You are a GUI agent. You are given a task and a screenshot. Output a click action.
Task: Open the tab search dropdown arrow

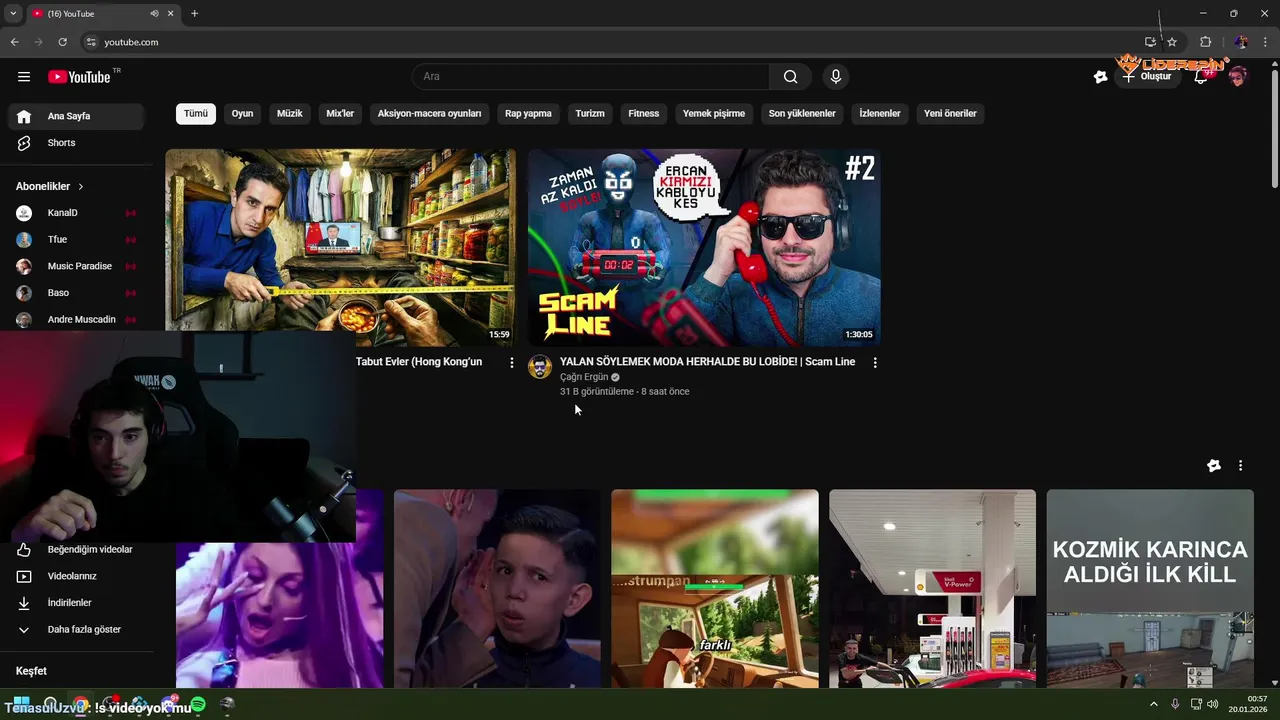pos(13,14)
